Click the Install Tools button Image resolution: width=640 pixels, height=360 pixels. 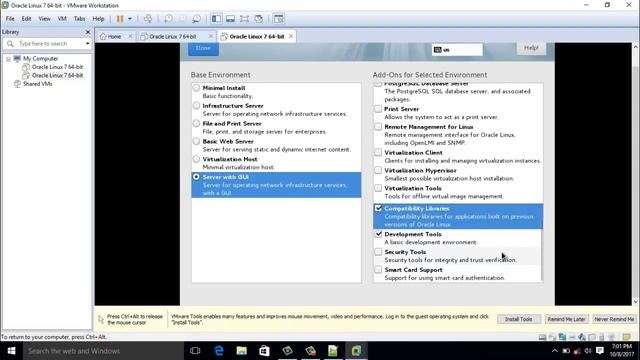(x=519, y=319)
